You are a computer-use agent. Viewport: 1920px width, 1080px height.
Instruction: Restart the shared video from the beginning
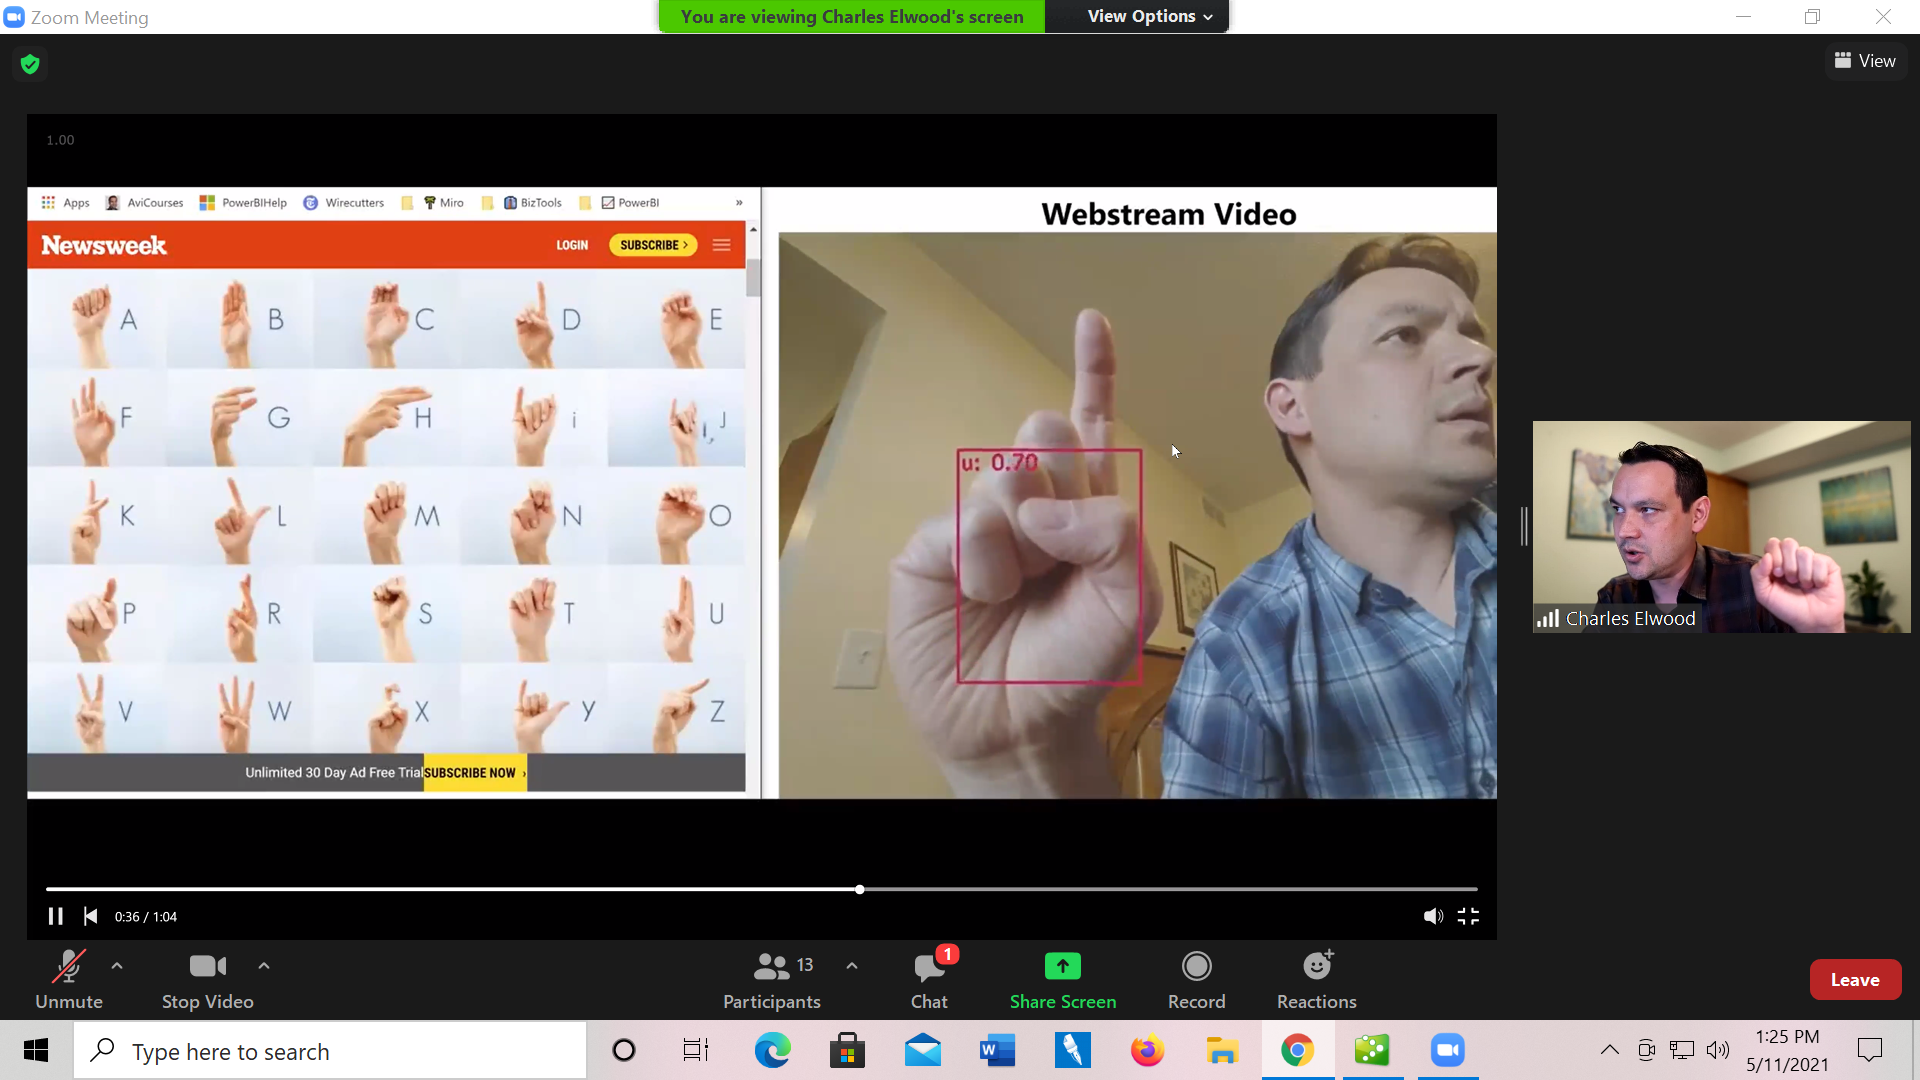point(90,916)
